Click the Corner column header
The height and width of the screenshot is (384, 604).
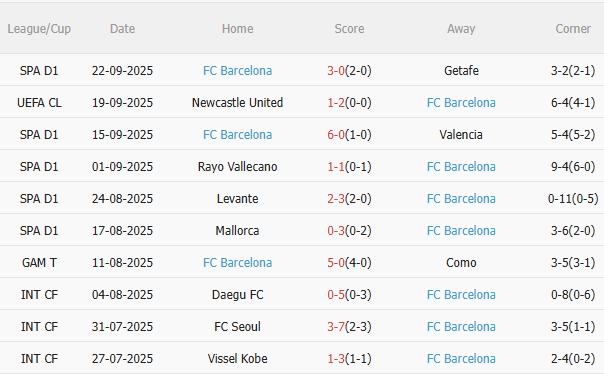pyautogui.click(x=573, y=29)
